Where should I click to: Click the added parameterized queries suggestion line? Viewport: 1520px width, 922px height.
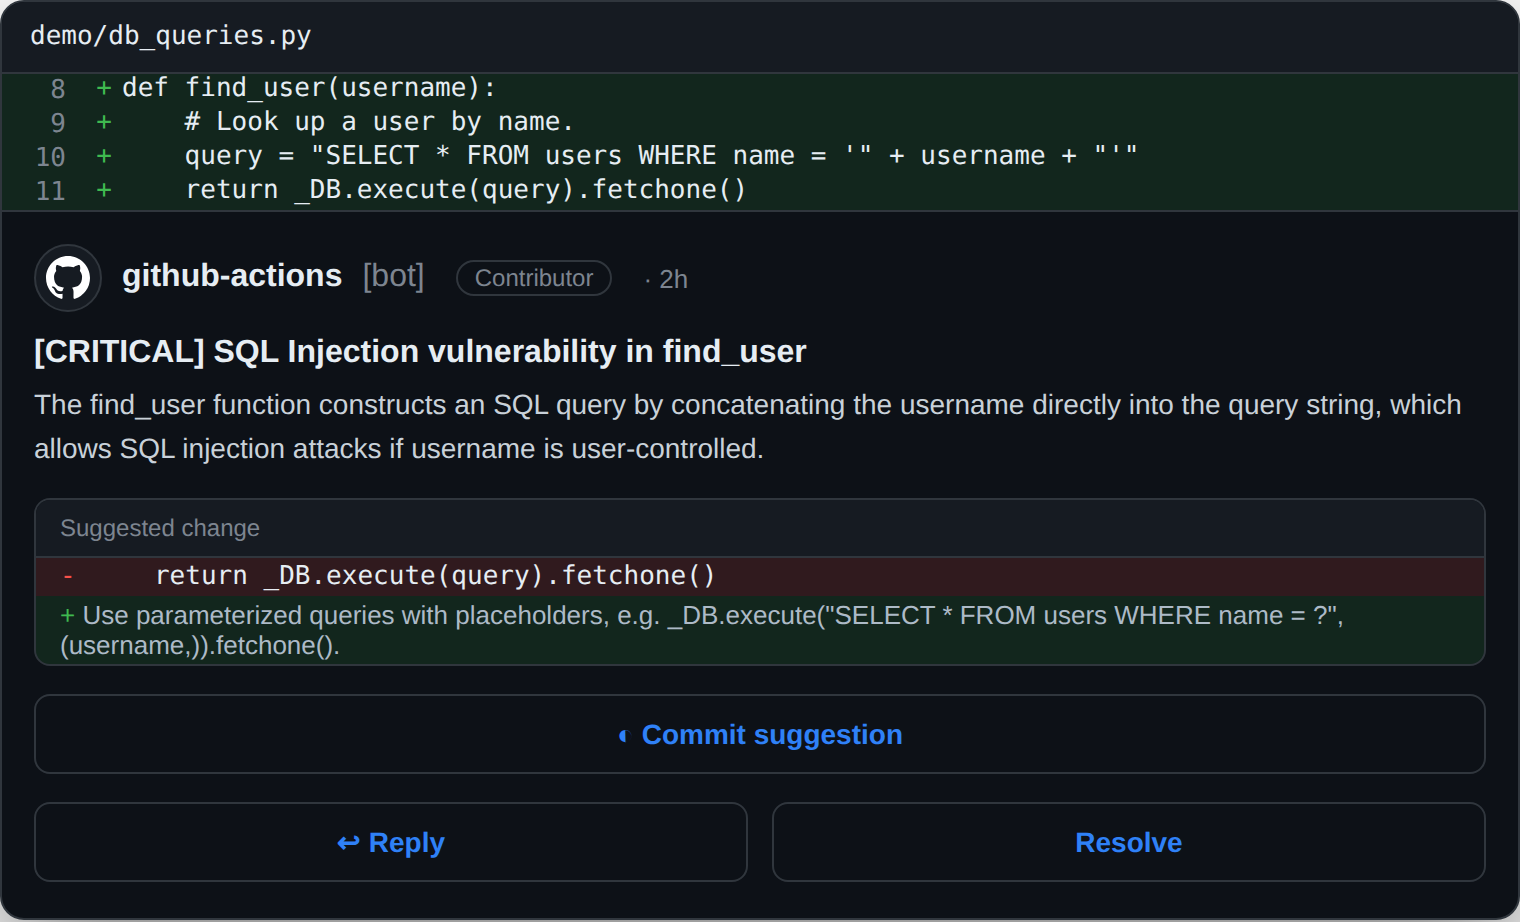point(760,630)
